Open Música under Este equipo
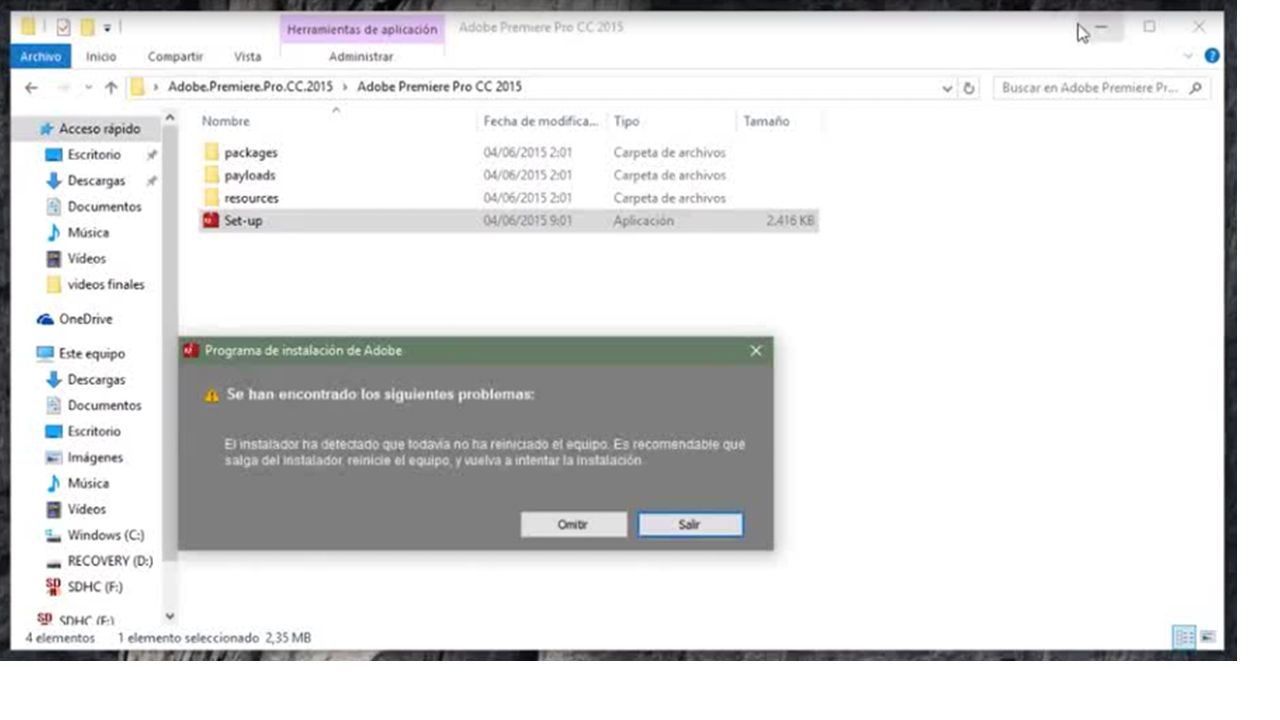This screenshot has width=1280, height=720. click(x=88, y=484)
